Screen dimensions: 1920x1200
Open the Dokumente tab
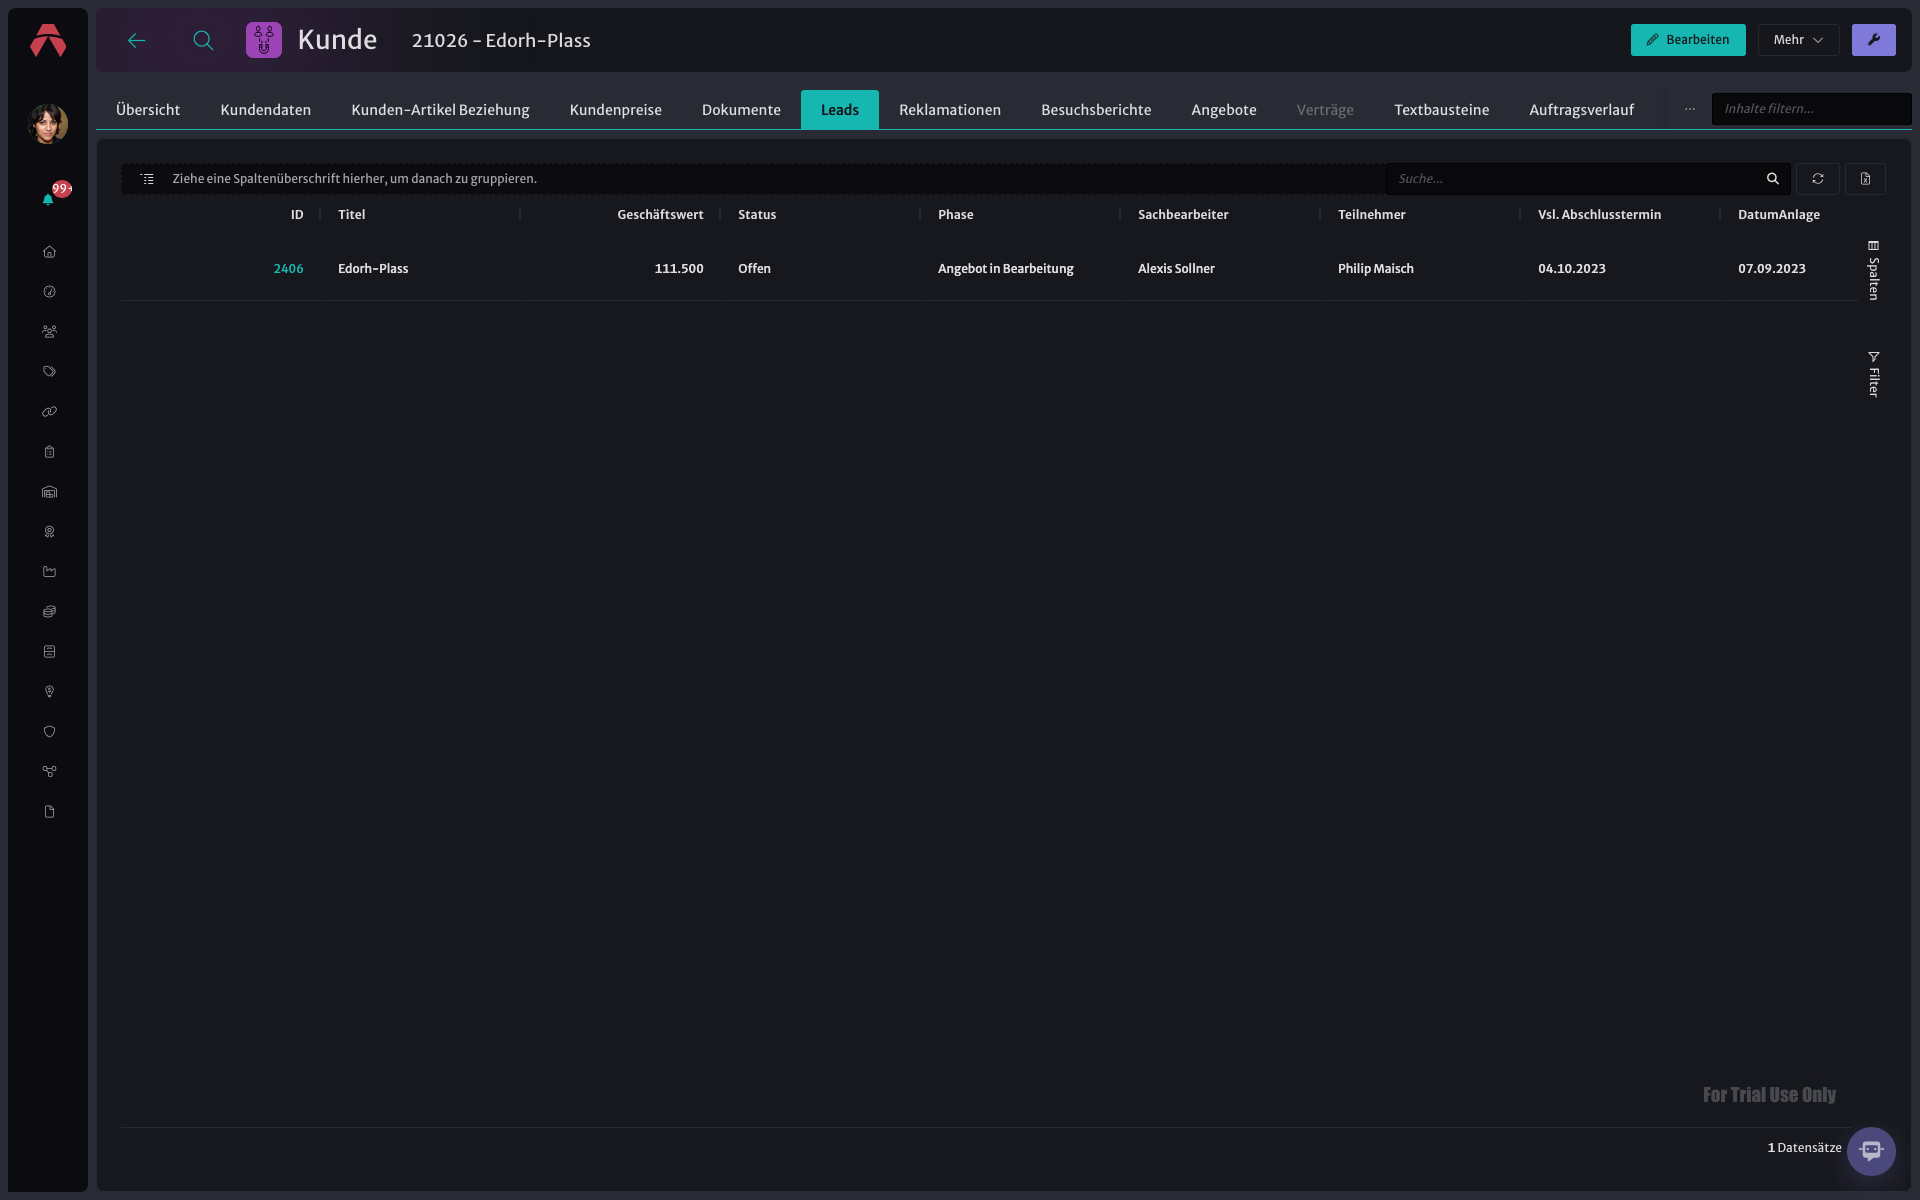[741, 110]
